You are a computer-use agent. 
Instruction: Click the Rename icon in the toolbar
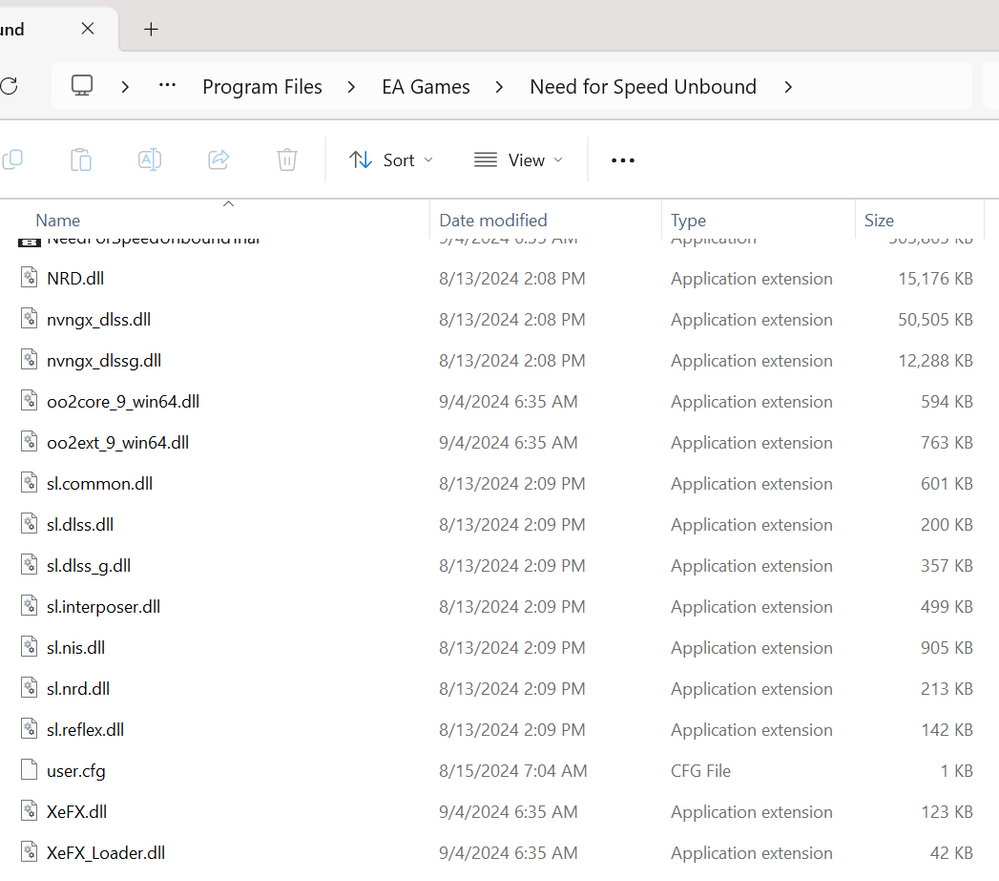150,160
